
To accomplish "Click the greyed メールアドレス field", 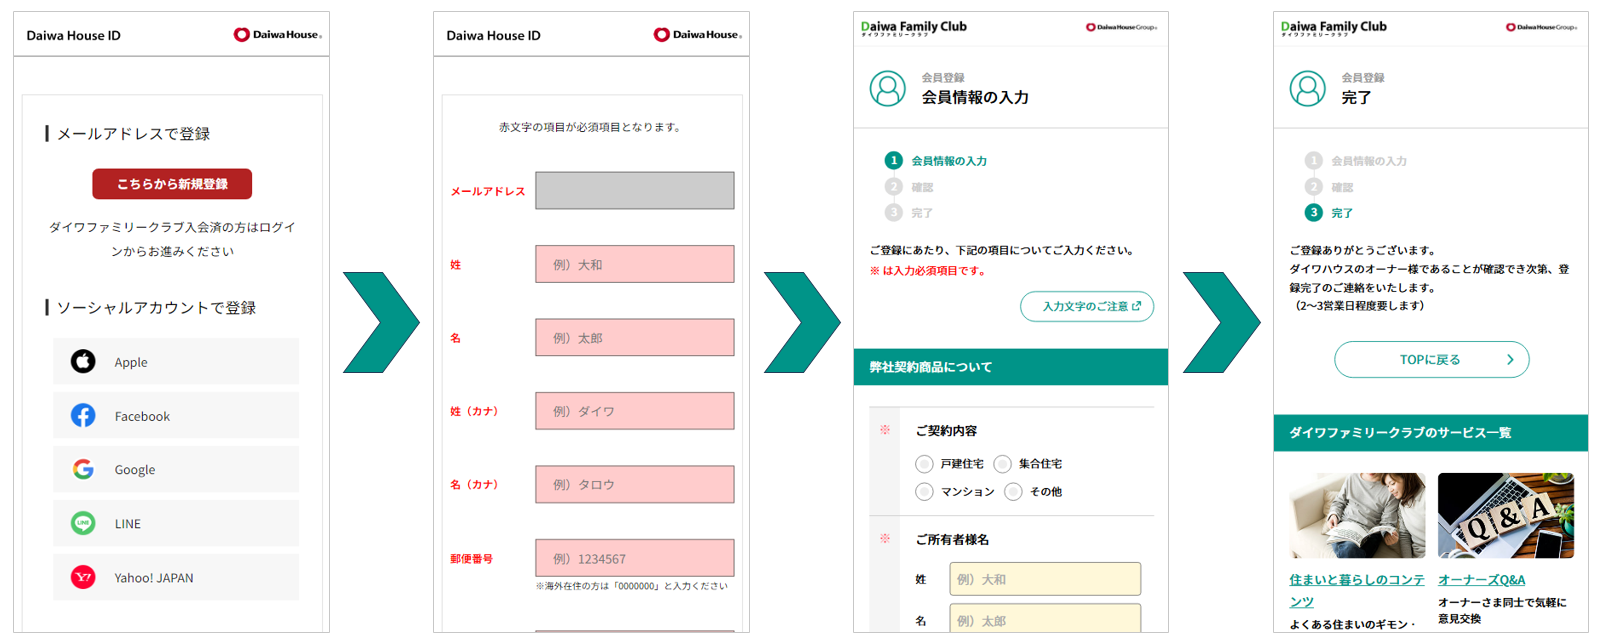I will pyautogui.click(x=634, y=190).
